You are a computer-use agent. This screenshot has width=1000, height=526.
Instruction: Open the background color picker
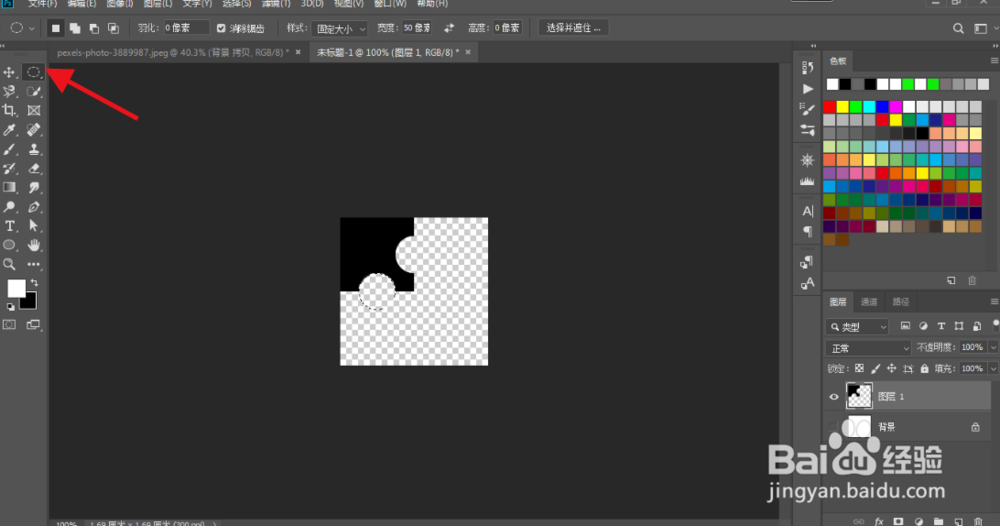tap(29, 302)
